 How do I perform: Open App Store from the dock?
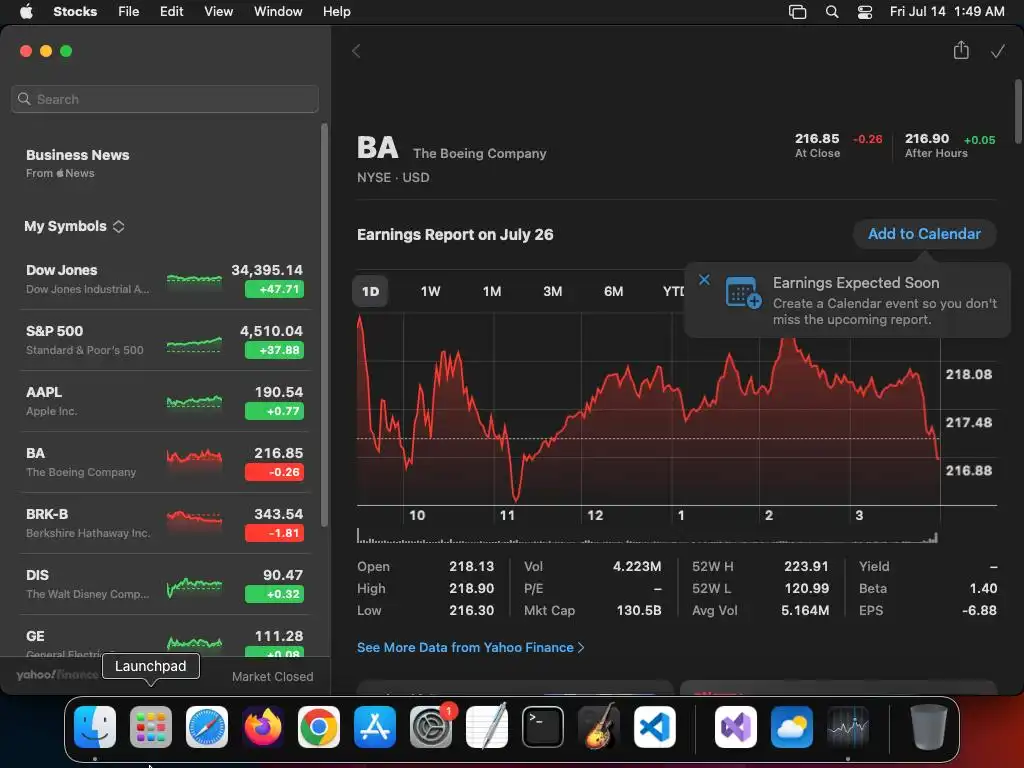pos(375,727)
